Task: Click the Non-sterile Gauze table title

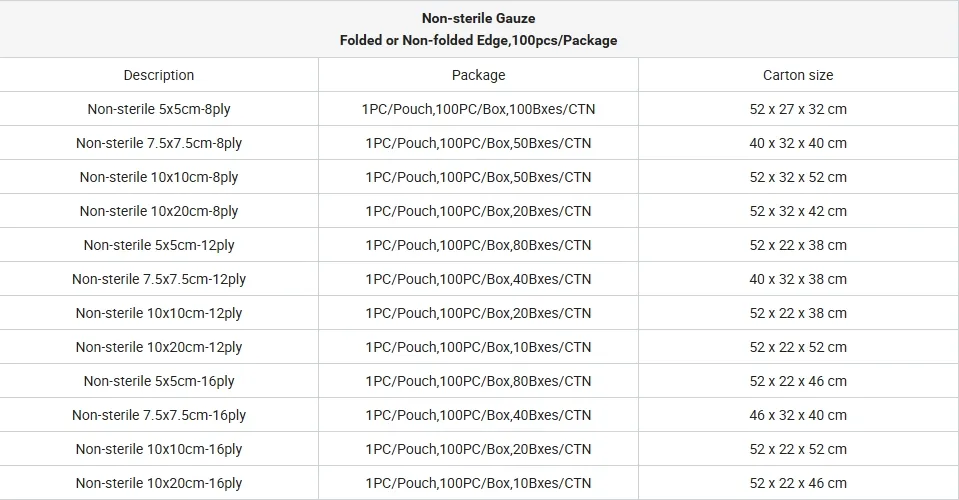Action: [x=478, y=18]
